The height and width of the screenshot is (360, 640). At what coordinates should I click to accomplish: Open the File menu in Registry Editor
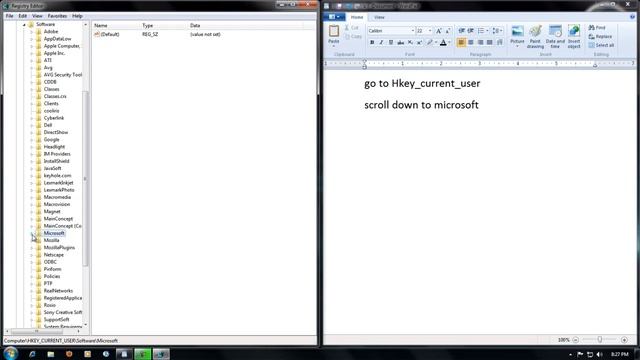point(9,16)
